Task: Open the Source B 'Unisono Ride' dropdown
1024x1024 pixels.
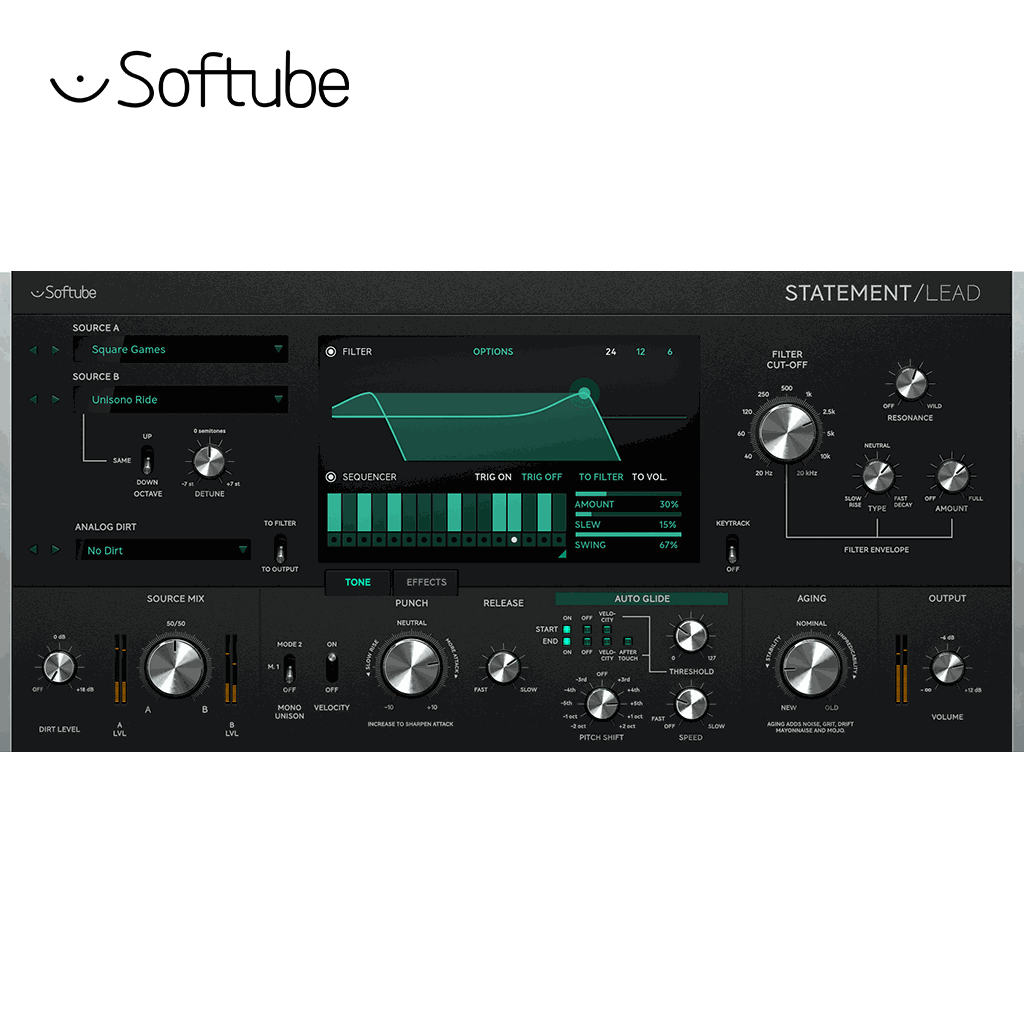Action: click(180, 399)
